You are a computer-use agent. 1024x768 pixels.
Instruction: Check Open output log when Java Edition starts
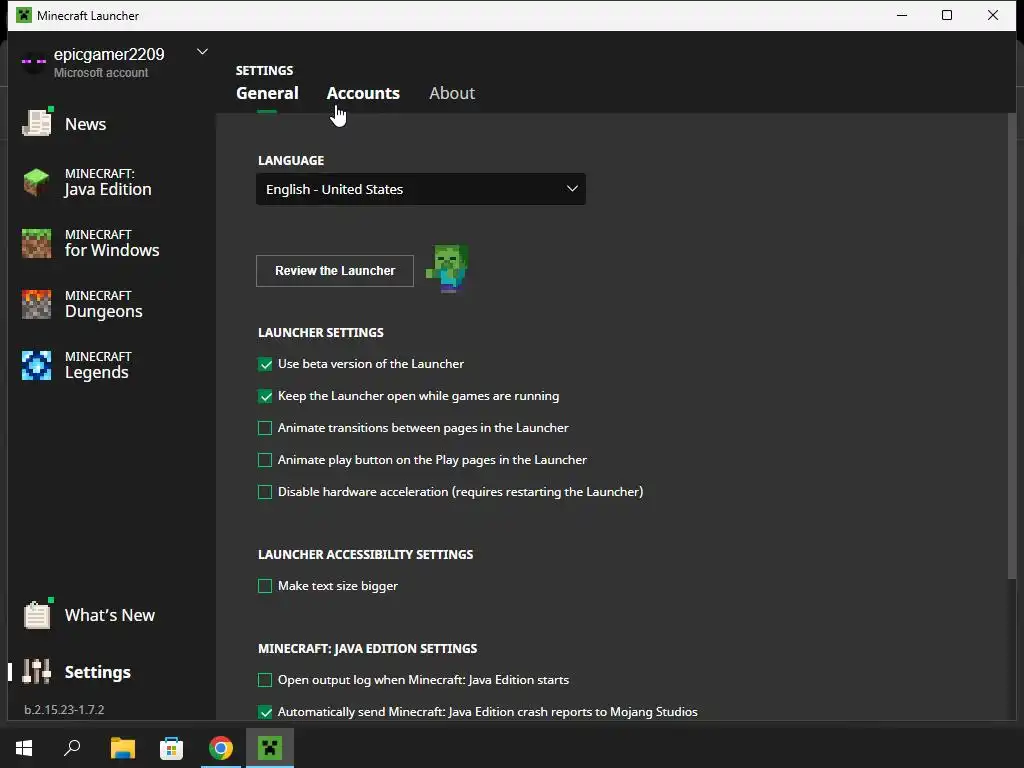pos(265,680)
